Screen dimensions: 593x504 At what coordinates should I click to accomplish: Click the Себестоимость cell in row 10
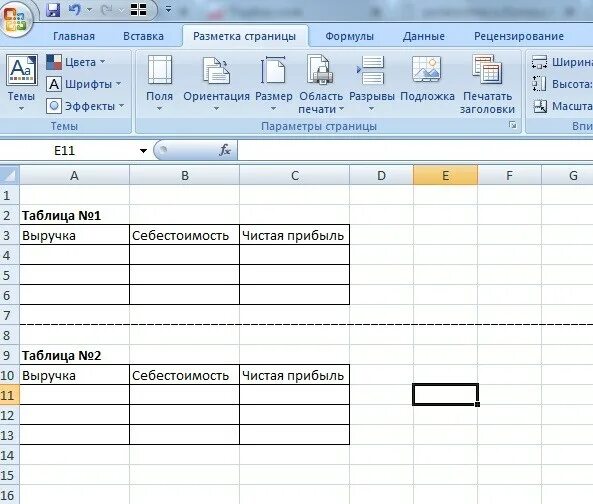185,375
